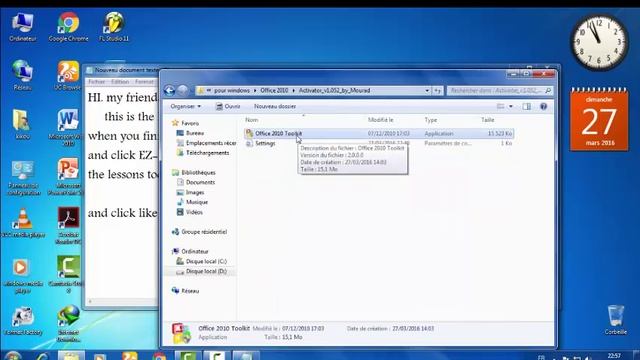Select Ordinateur in the navigation pane
The height and width of the screenshot is (360, 640).
[190, 251]
